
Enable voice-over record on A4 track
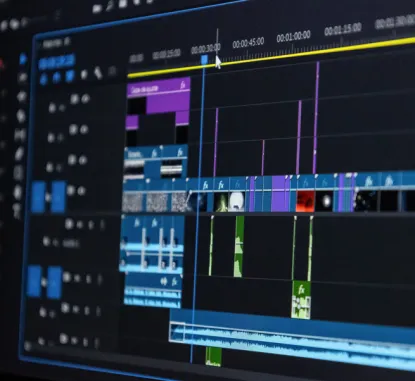[x=96, y=343]
